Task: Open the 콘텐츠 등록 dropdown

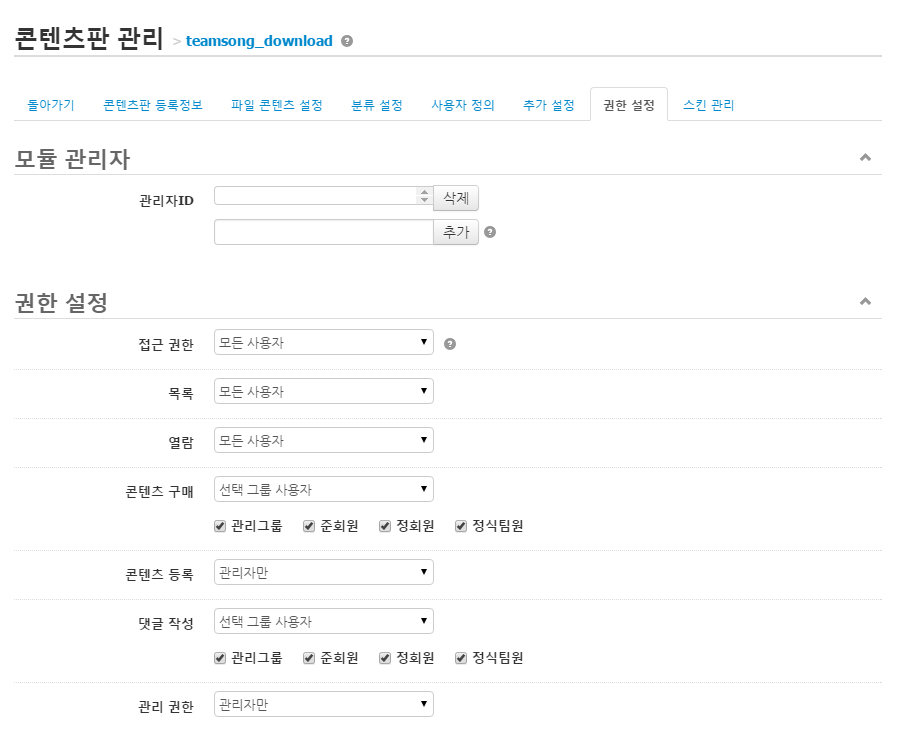Action: pos(324,572)
